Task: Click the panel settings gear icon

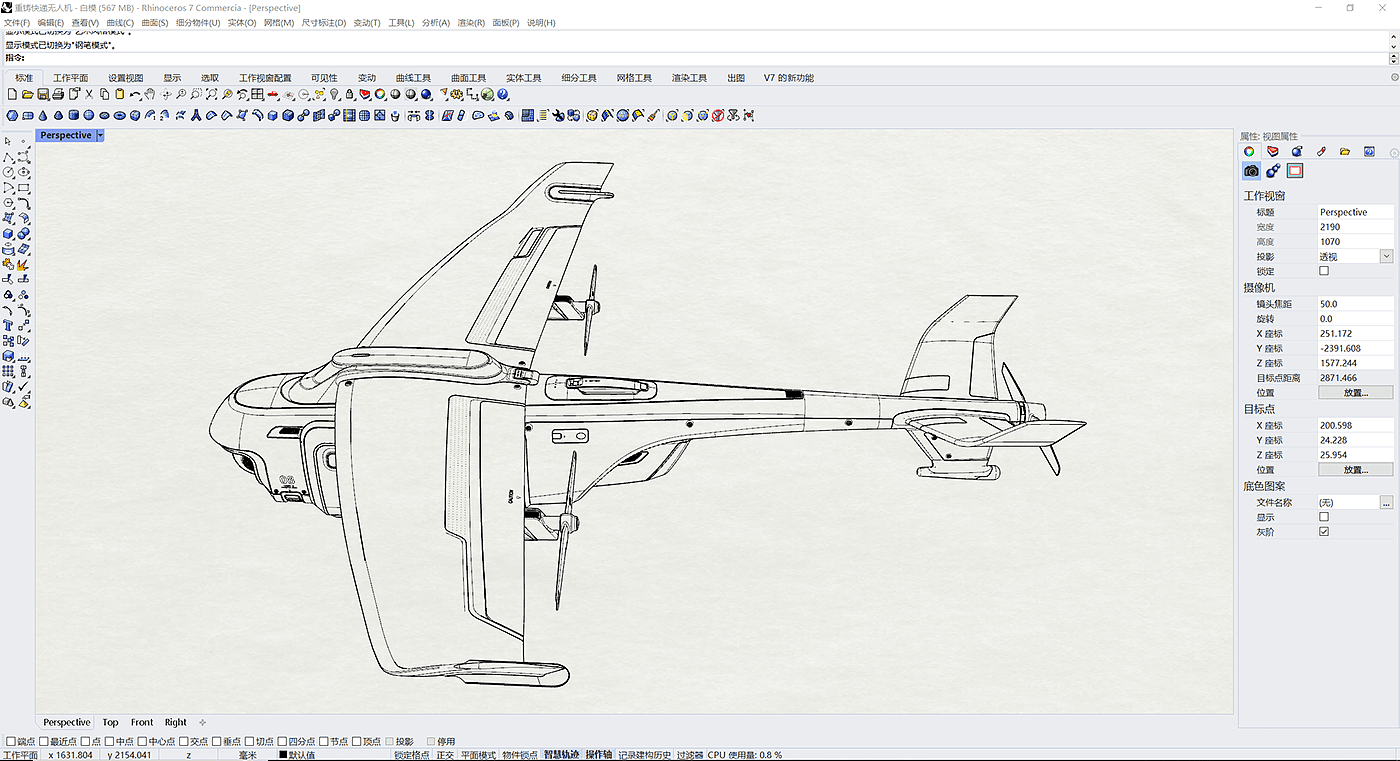Action: coord(1394,152)
